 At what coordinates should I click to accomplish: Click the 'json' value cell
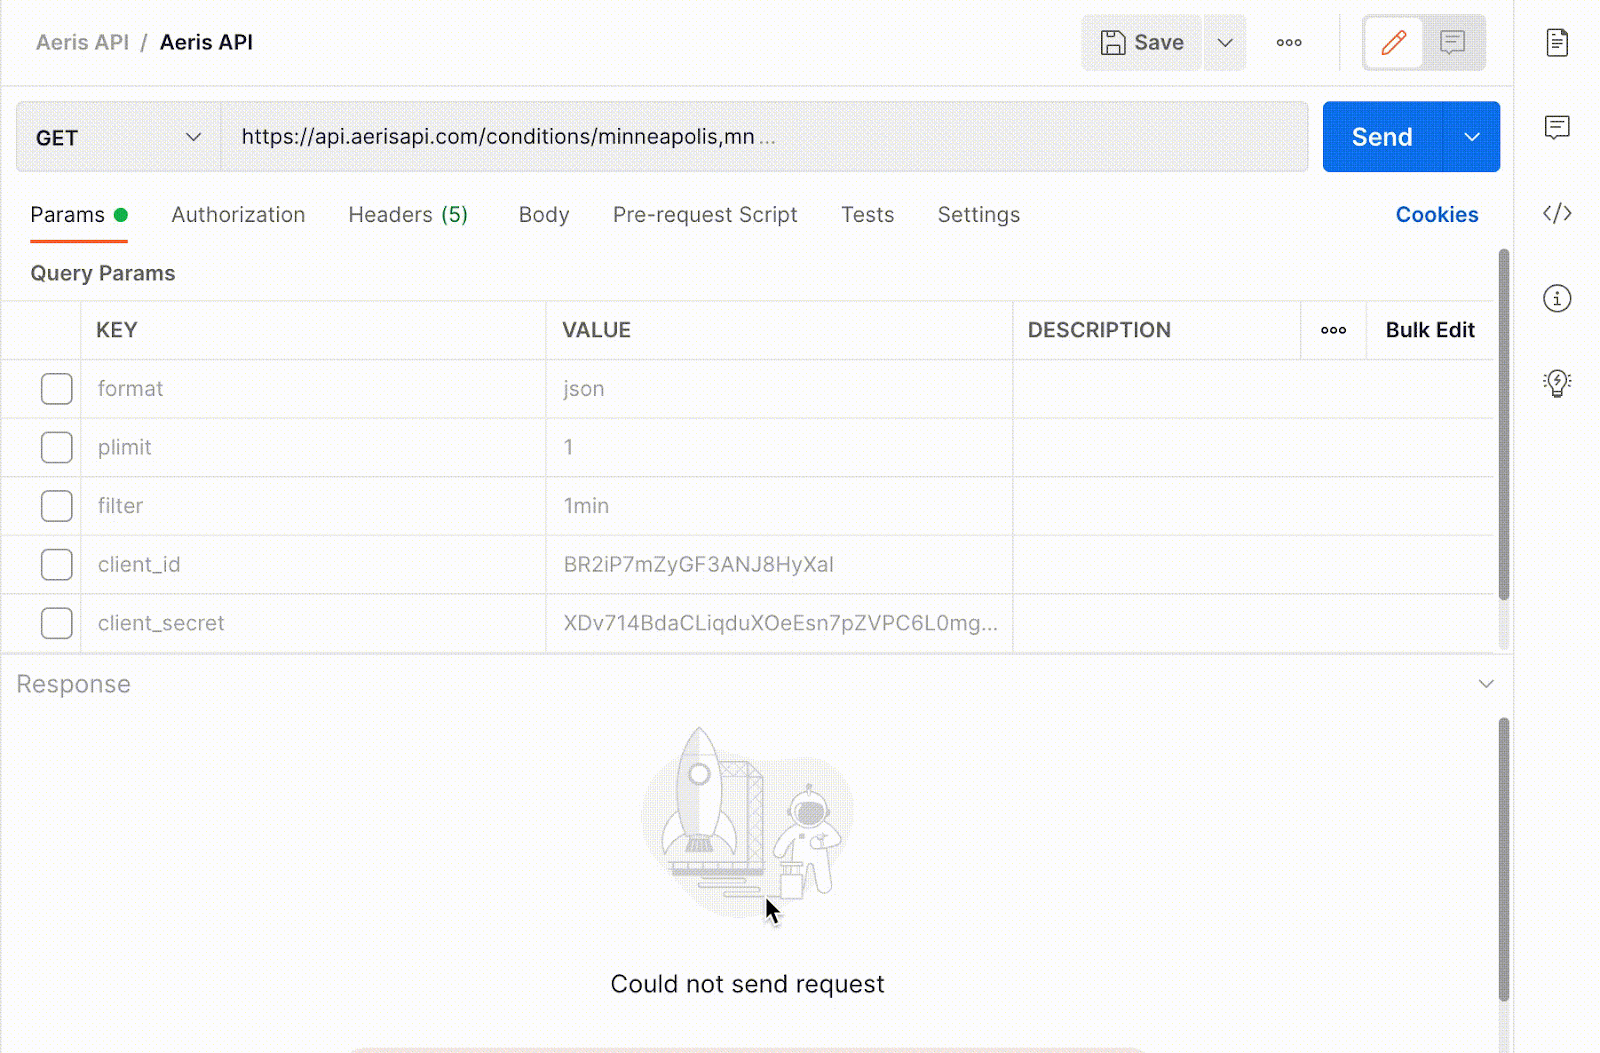tap(779, 389)
